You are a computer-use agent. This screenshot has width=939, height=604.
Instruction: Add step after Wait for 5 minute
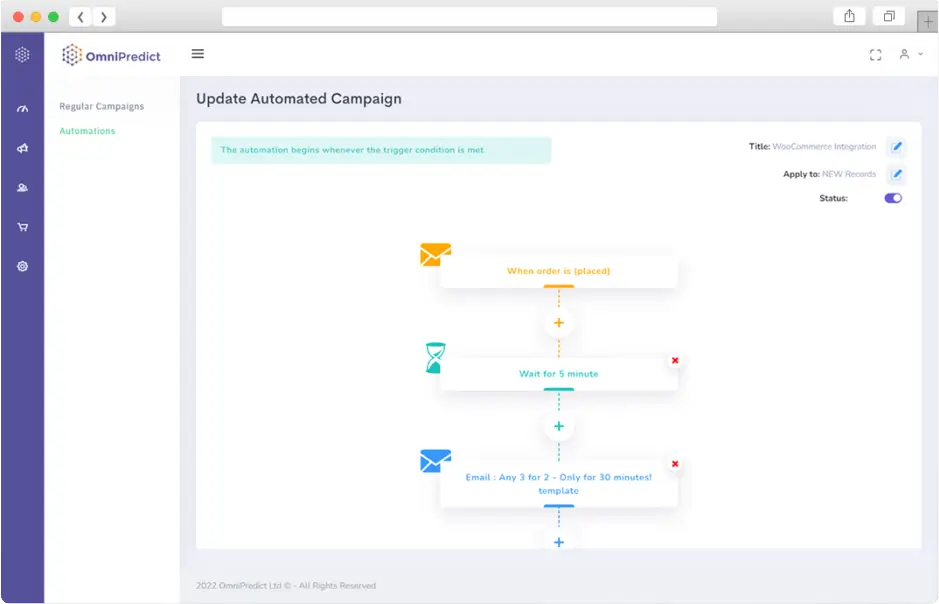tap(559, 427)
